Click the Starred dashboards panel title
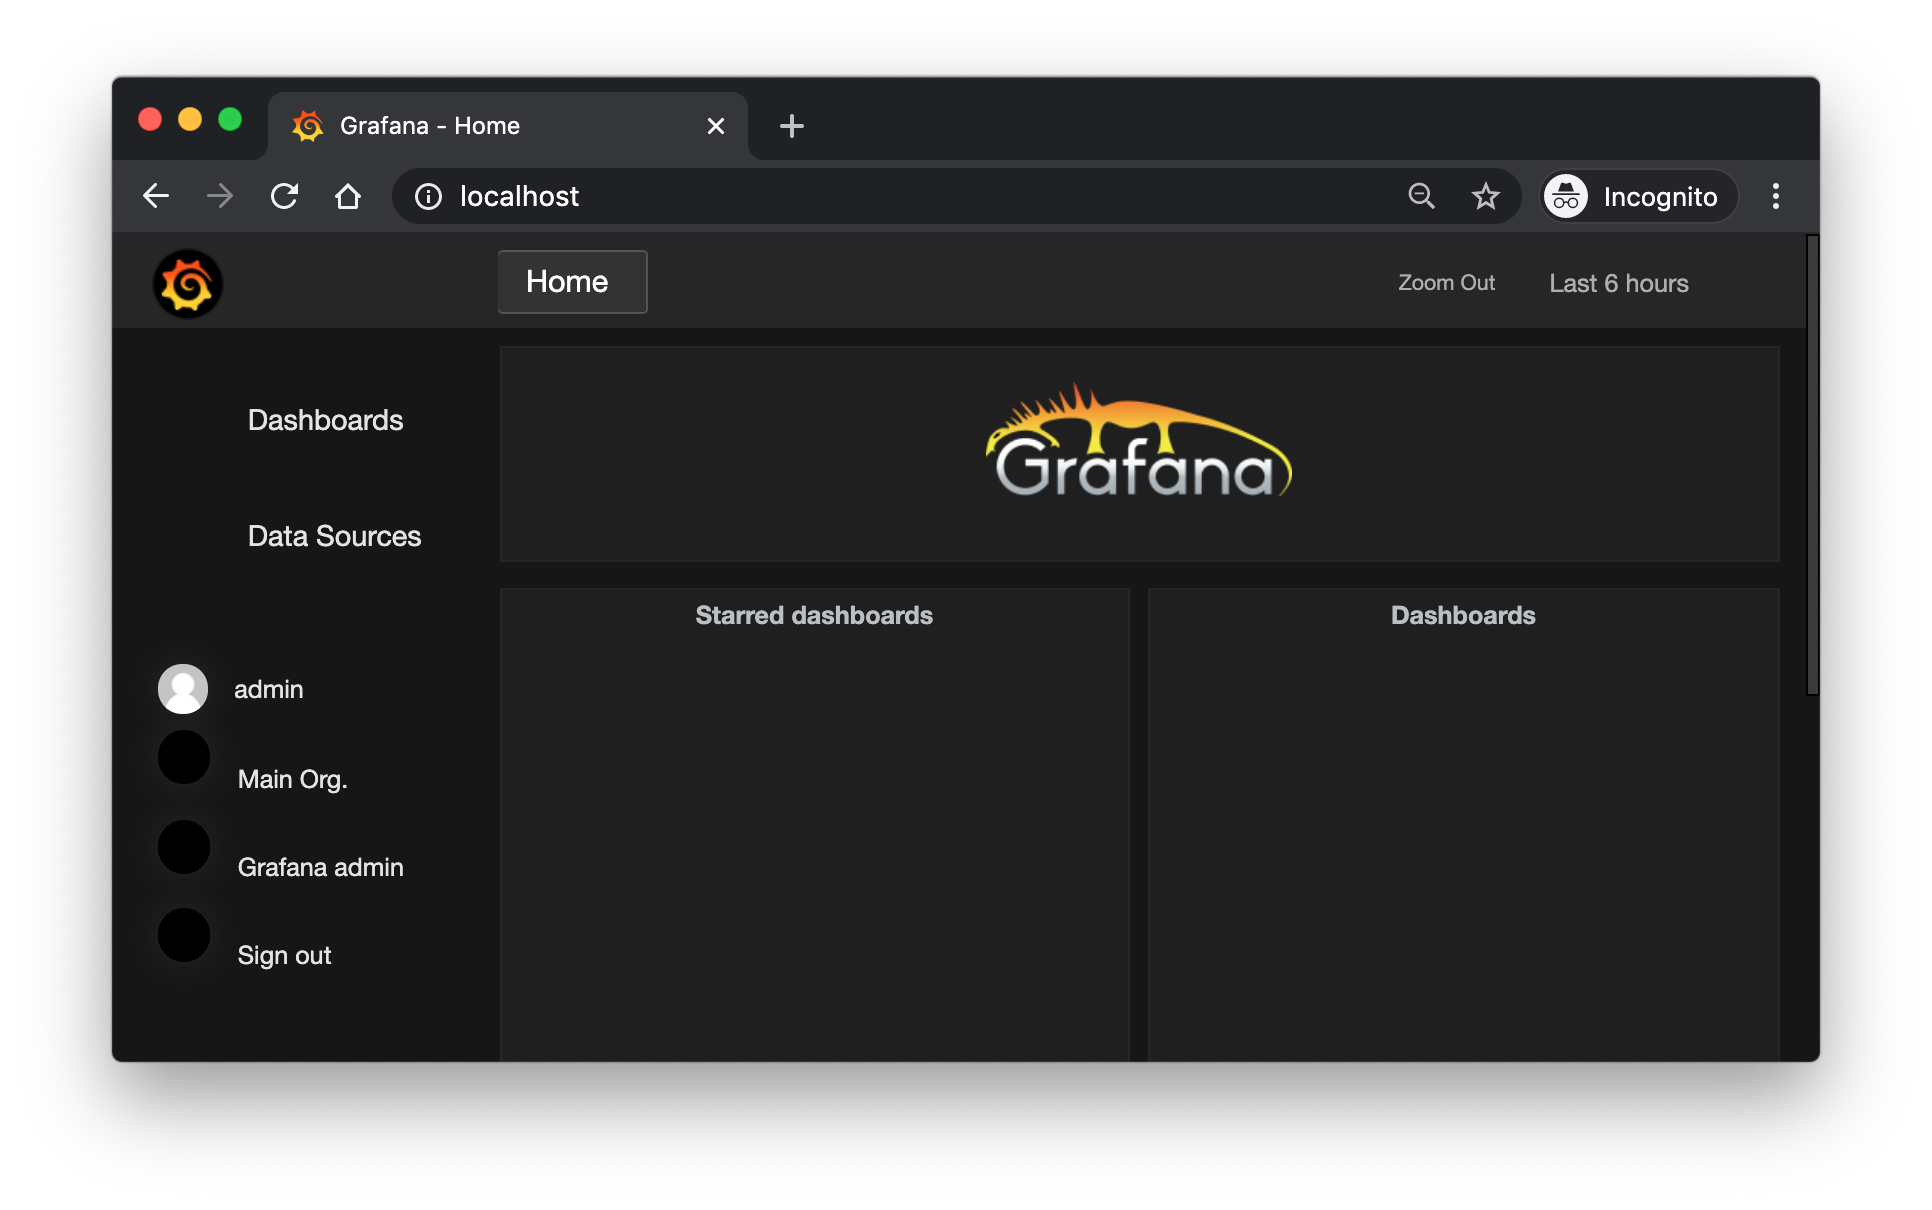This screenshot has width=1932, height=1210. [x=814, y=615]
